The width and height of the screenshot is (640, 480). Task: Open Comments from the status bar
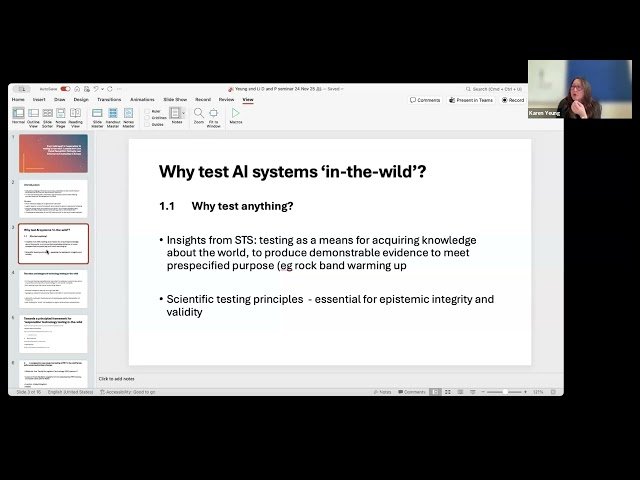[x=412, y=392]
